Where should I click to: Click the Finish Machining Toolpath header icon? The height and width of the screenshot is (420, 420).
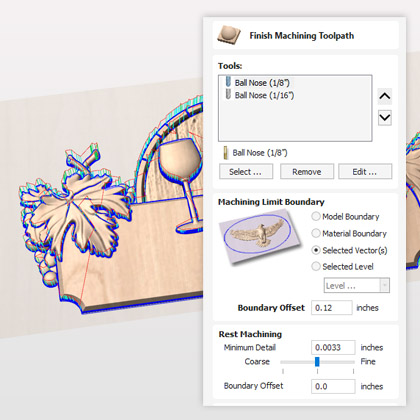coord(229,34)
